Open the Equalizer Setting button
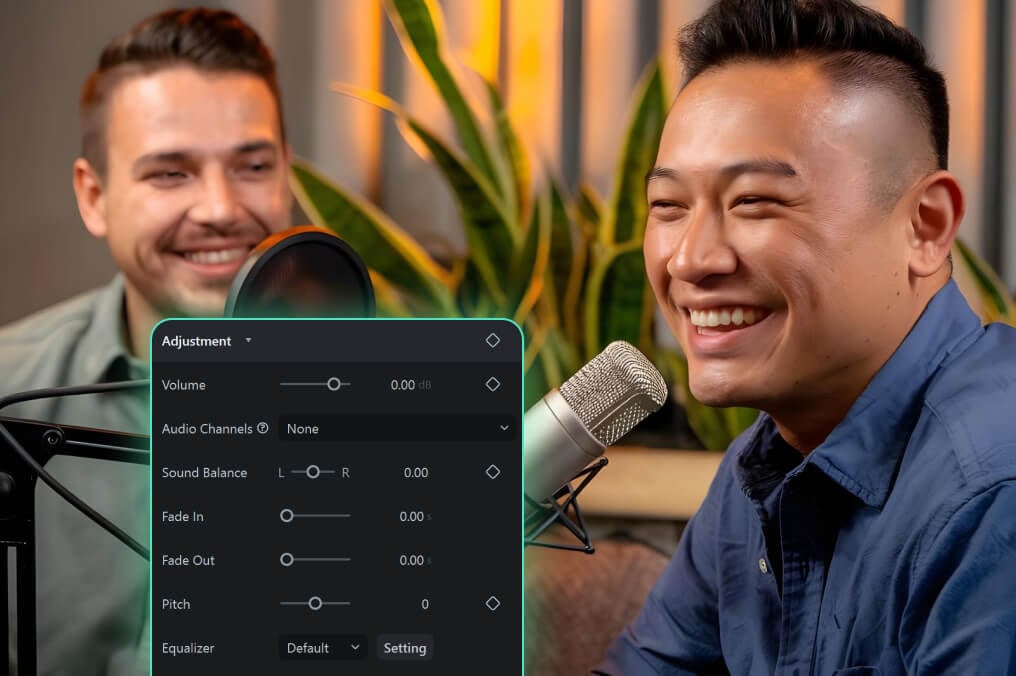1016x676 pixels. pyautogui.click(x=404, y=648)
